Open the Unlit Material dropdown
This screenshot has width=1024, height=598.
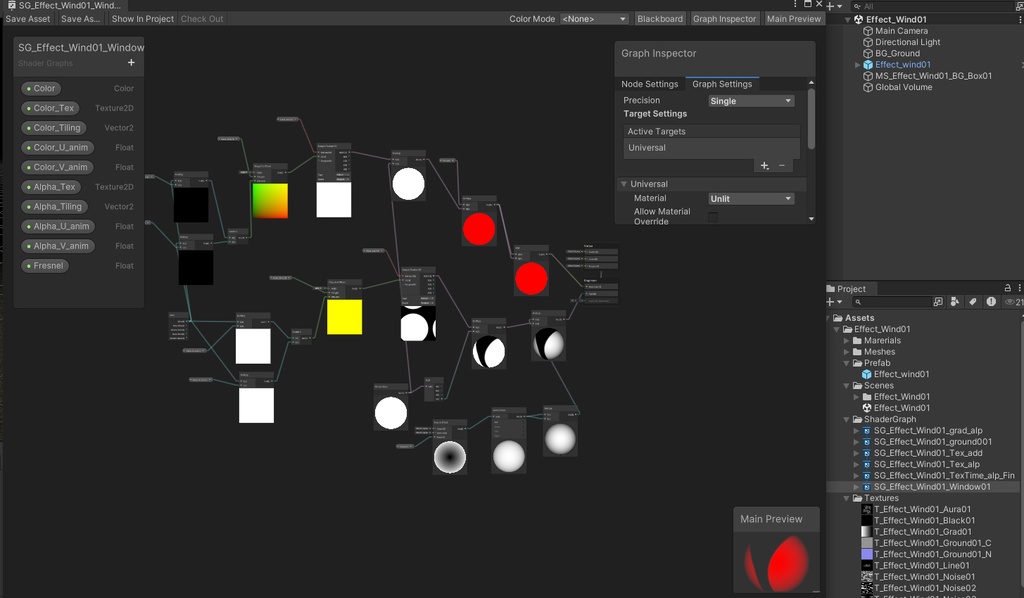click(751, 198)
